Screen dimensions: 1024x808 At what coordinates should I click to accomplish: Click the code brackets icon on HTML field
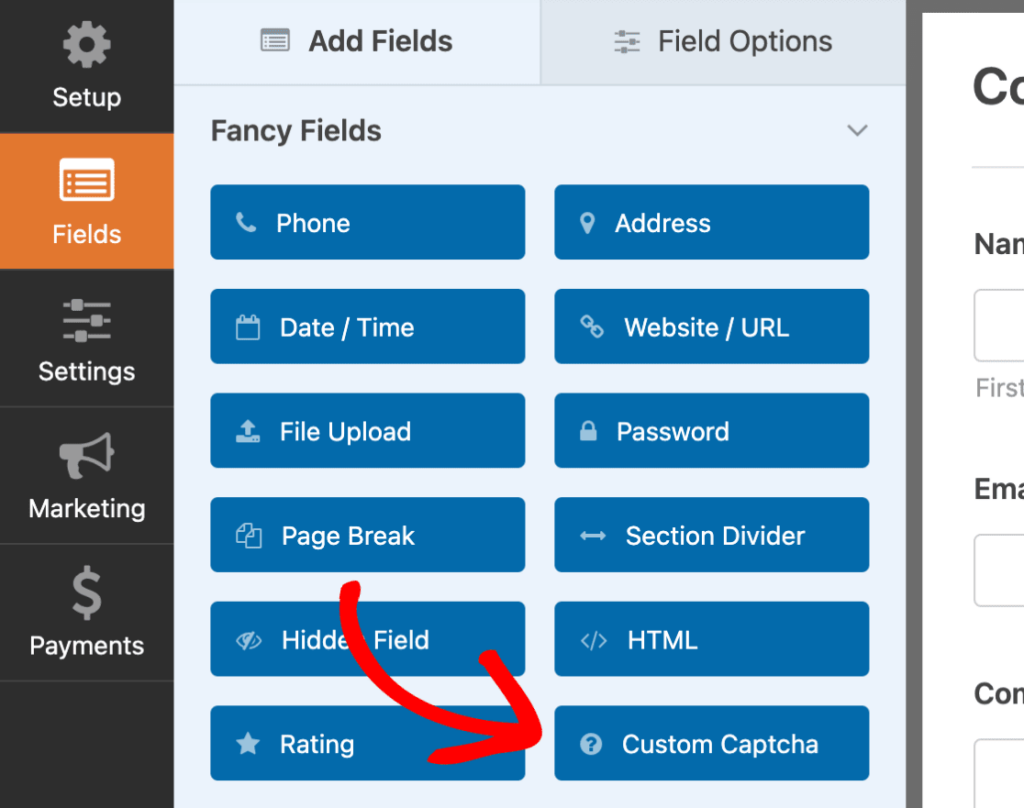596,639
